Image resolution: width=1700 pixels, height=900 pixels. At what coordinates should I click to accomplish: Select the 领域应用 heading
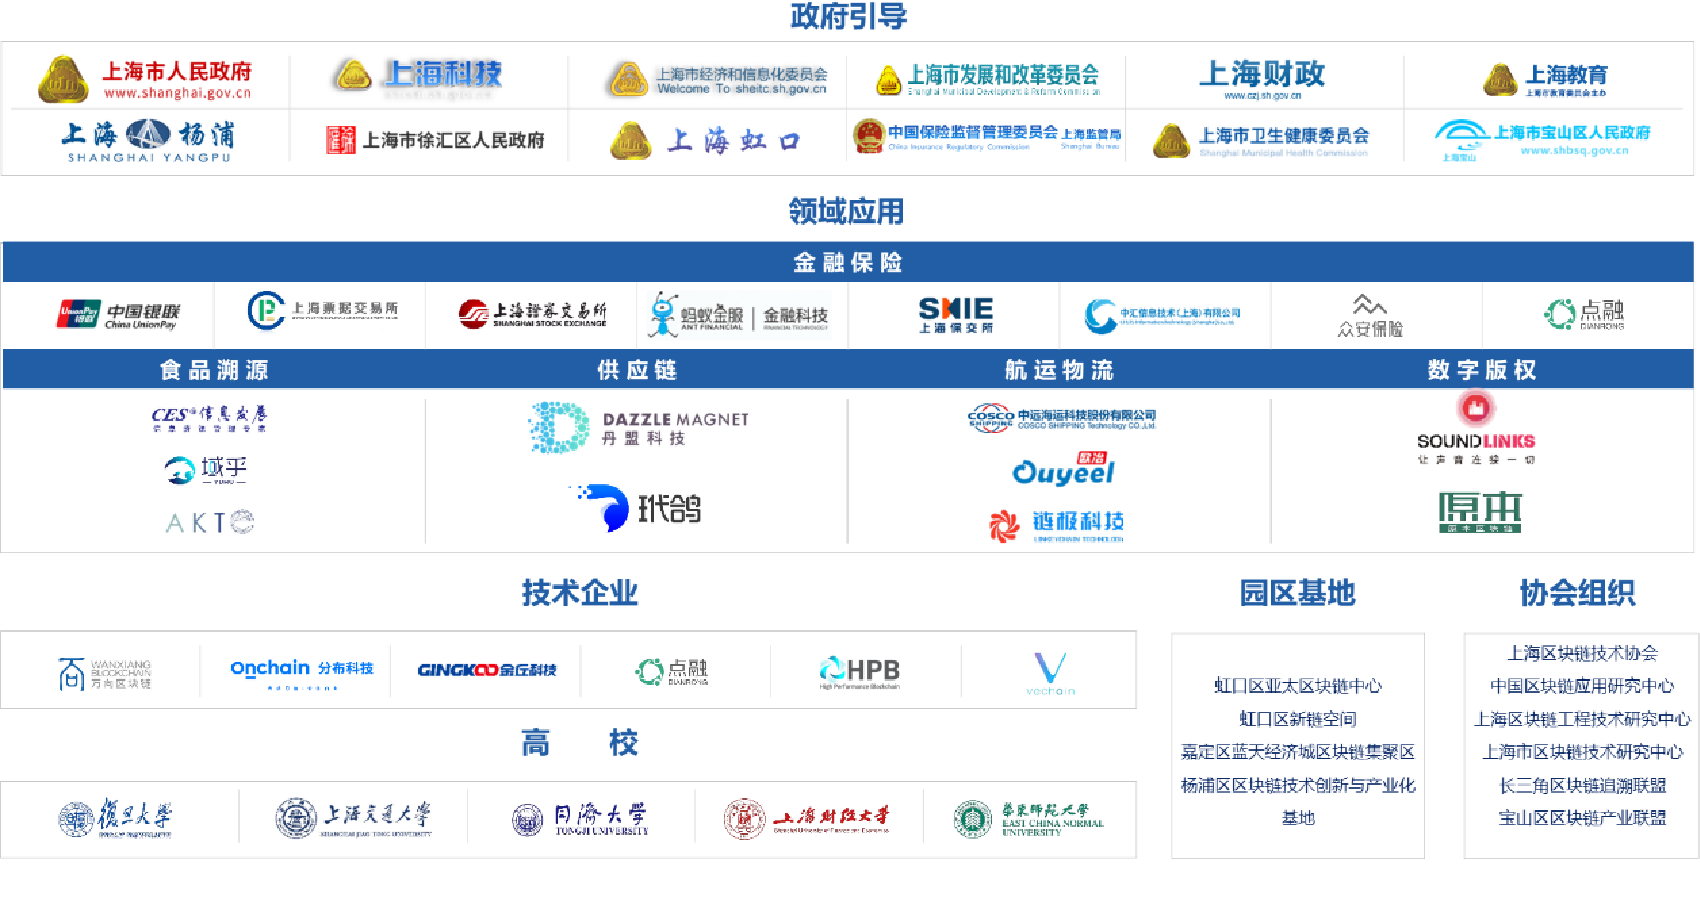point(847,211)
